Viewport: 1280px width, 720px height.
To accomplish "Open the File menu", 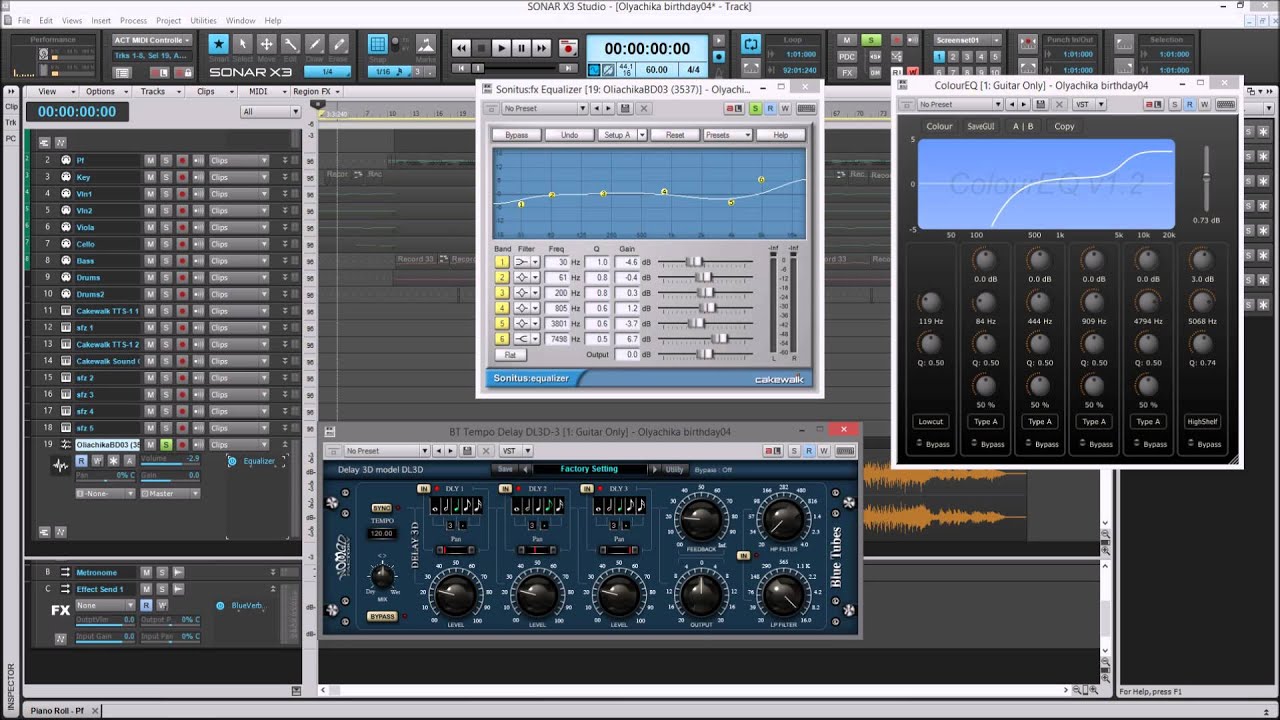I will [23, 20].
